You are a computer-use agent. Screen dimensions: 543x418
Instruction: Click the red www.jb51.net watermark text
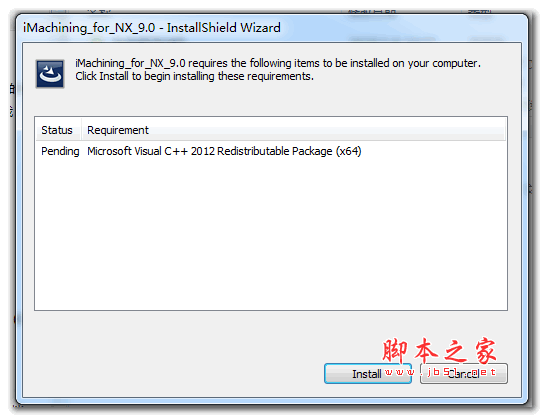pos(440,372)
